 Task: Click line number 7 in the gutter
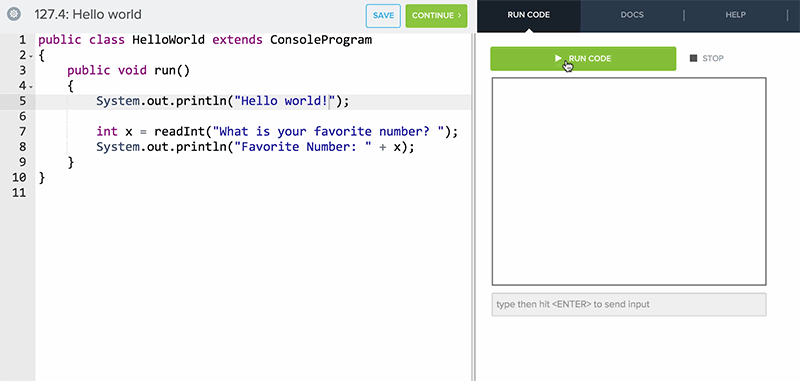coord(22,132)
